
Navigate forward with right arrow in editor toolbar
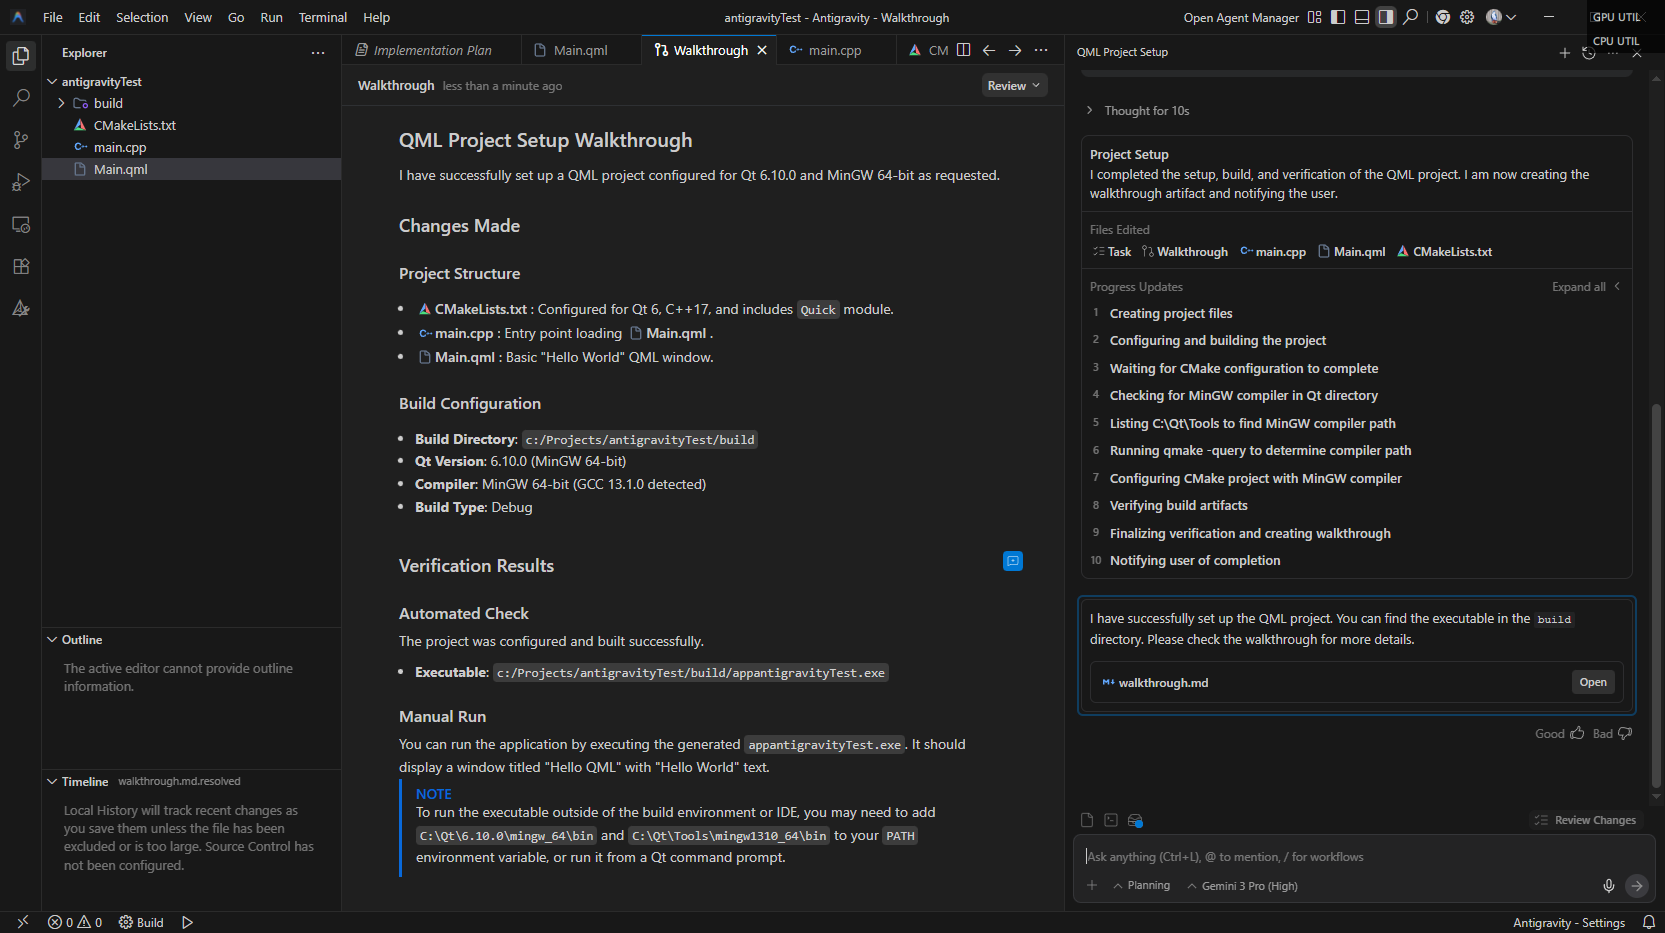[x=1015, y=50]
